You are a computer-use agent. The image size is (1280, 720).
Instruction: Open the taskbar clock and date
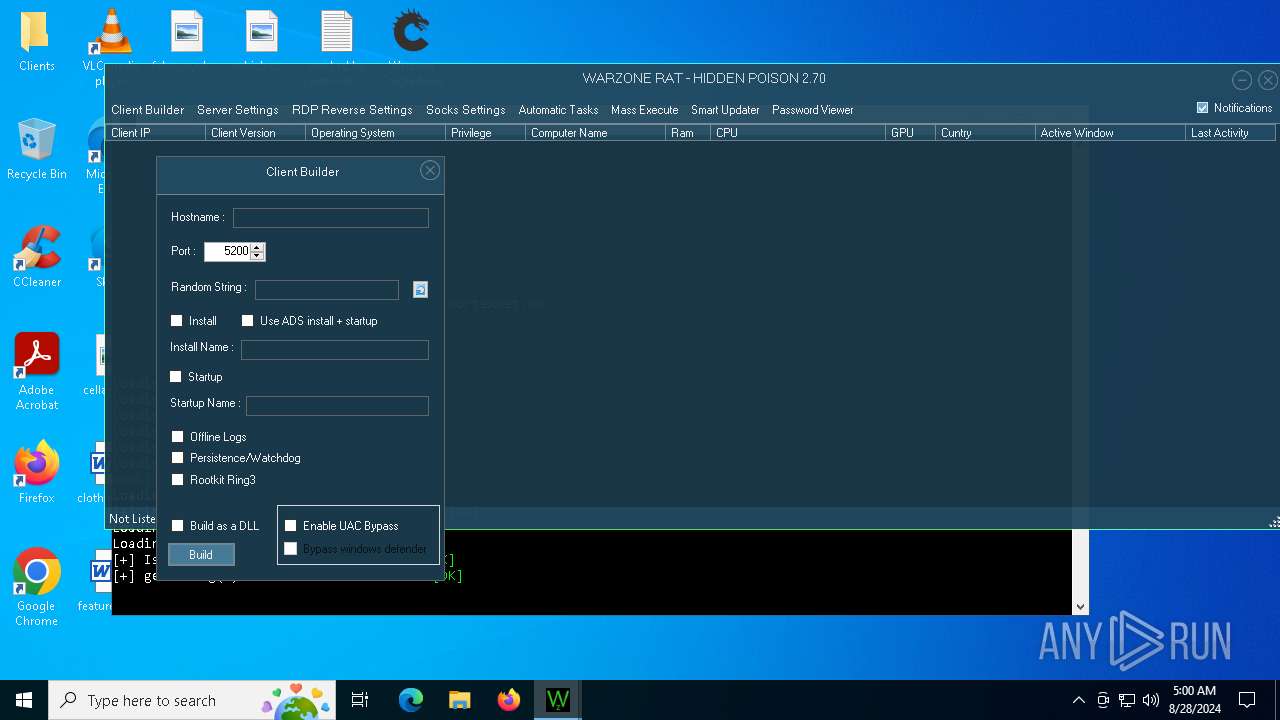pos(1193,700)
